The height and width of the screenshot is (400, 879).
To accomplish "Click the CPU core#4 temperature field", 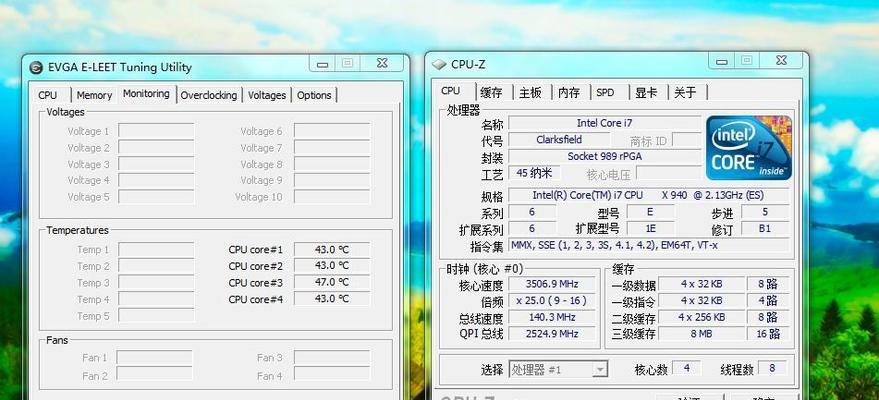I will 332,299.
